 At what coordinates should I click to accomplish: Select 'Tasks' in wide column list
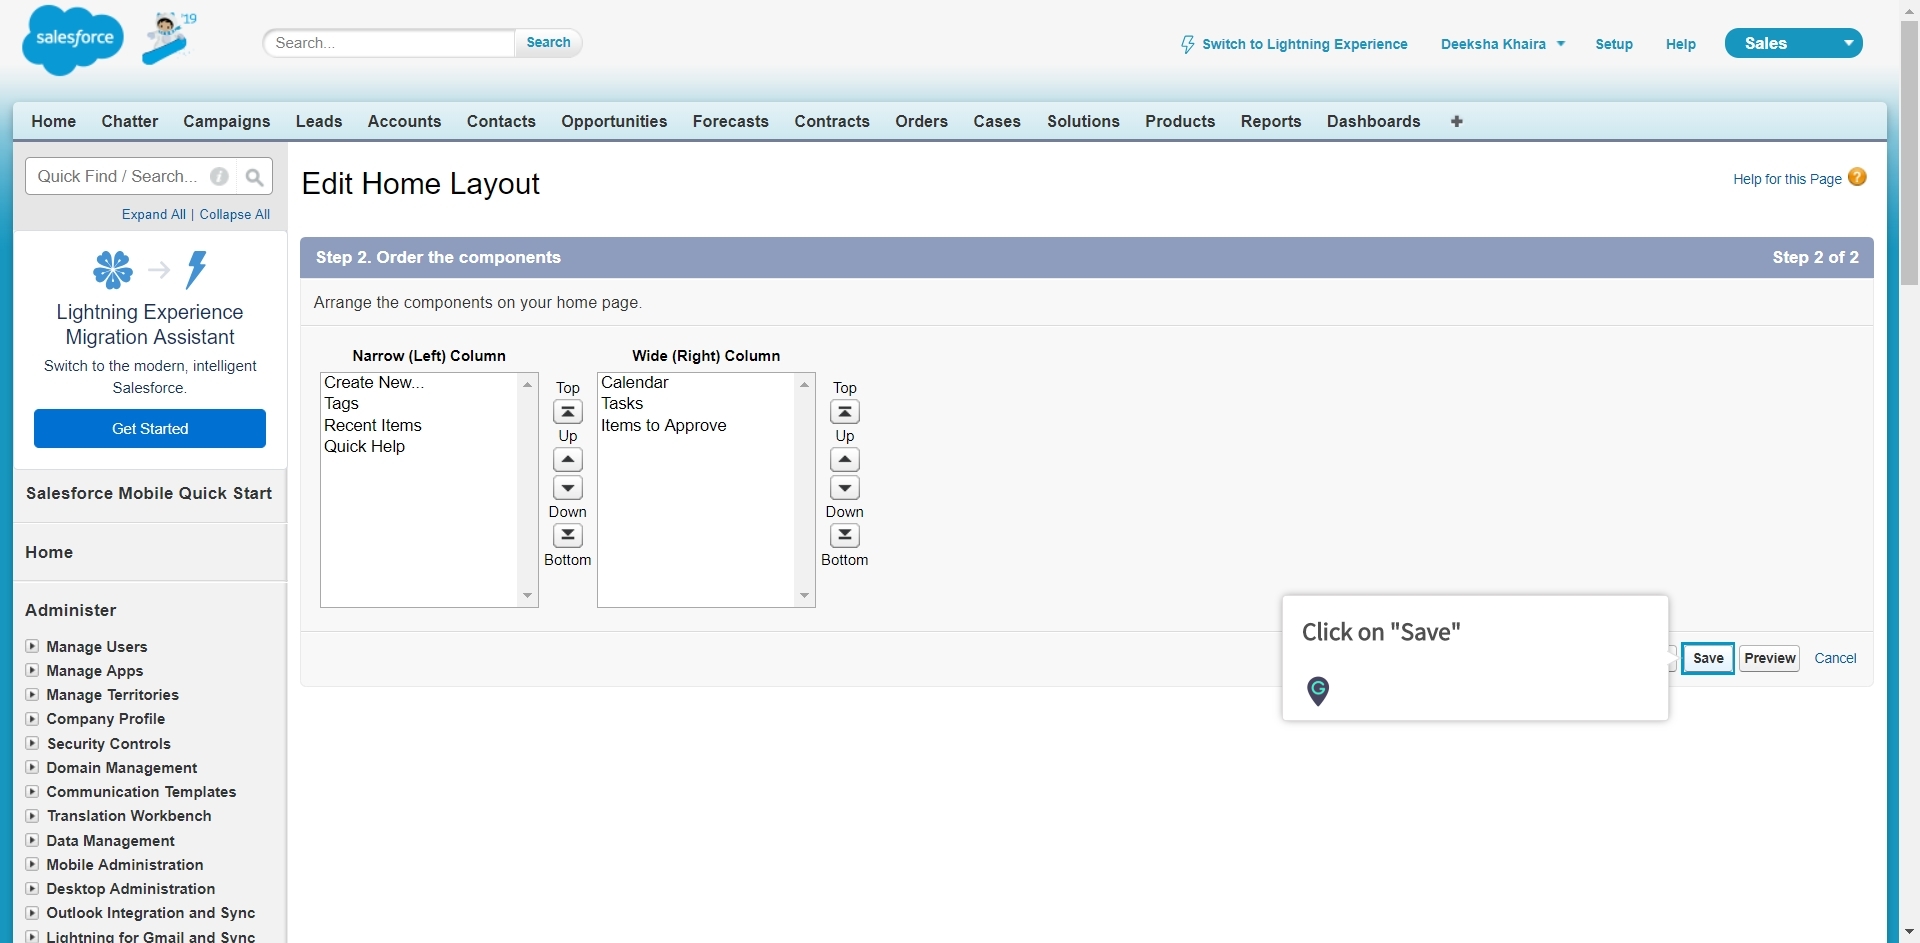click(x=696, y=403)
